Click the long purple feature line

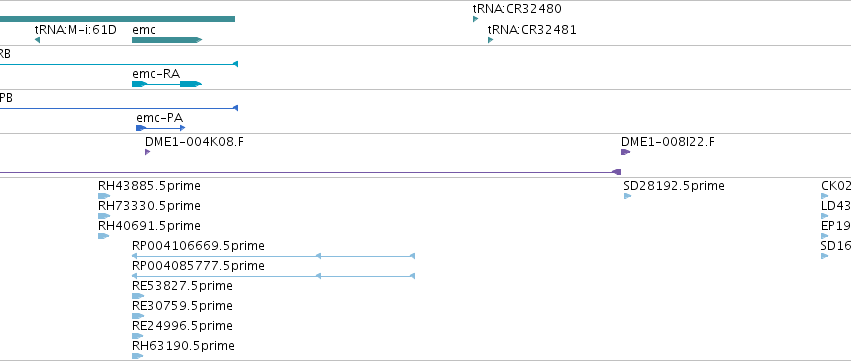pos(310,172)
